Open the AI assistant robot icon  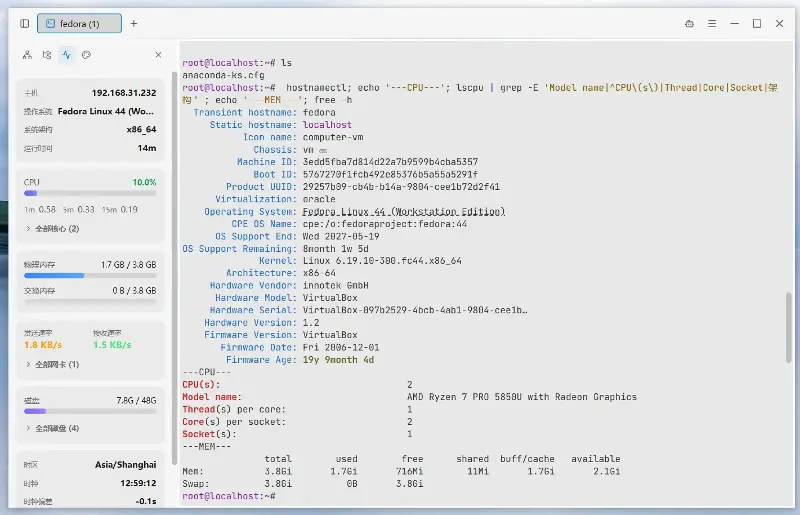click(x=689, y=23)
